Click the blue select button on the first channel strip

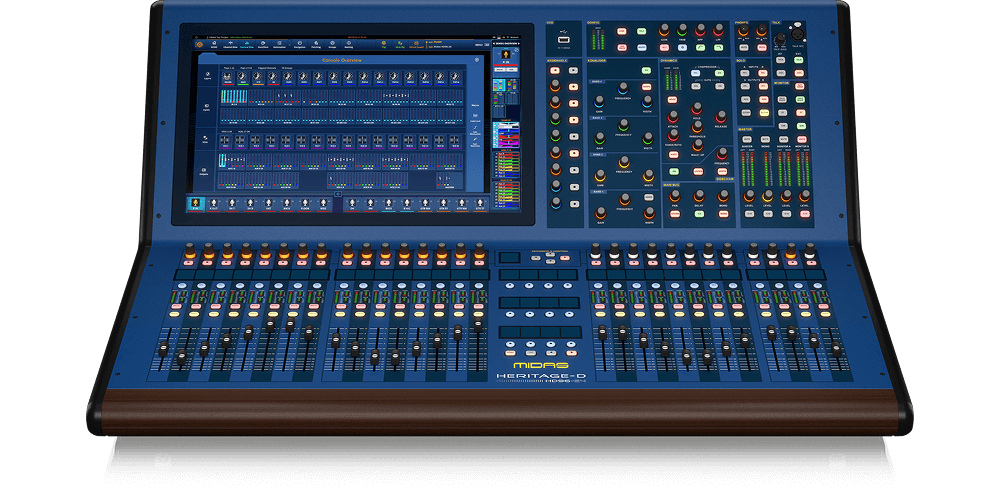(182, 286)
